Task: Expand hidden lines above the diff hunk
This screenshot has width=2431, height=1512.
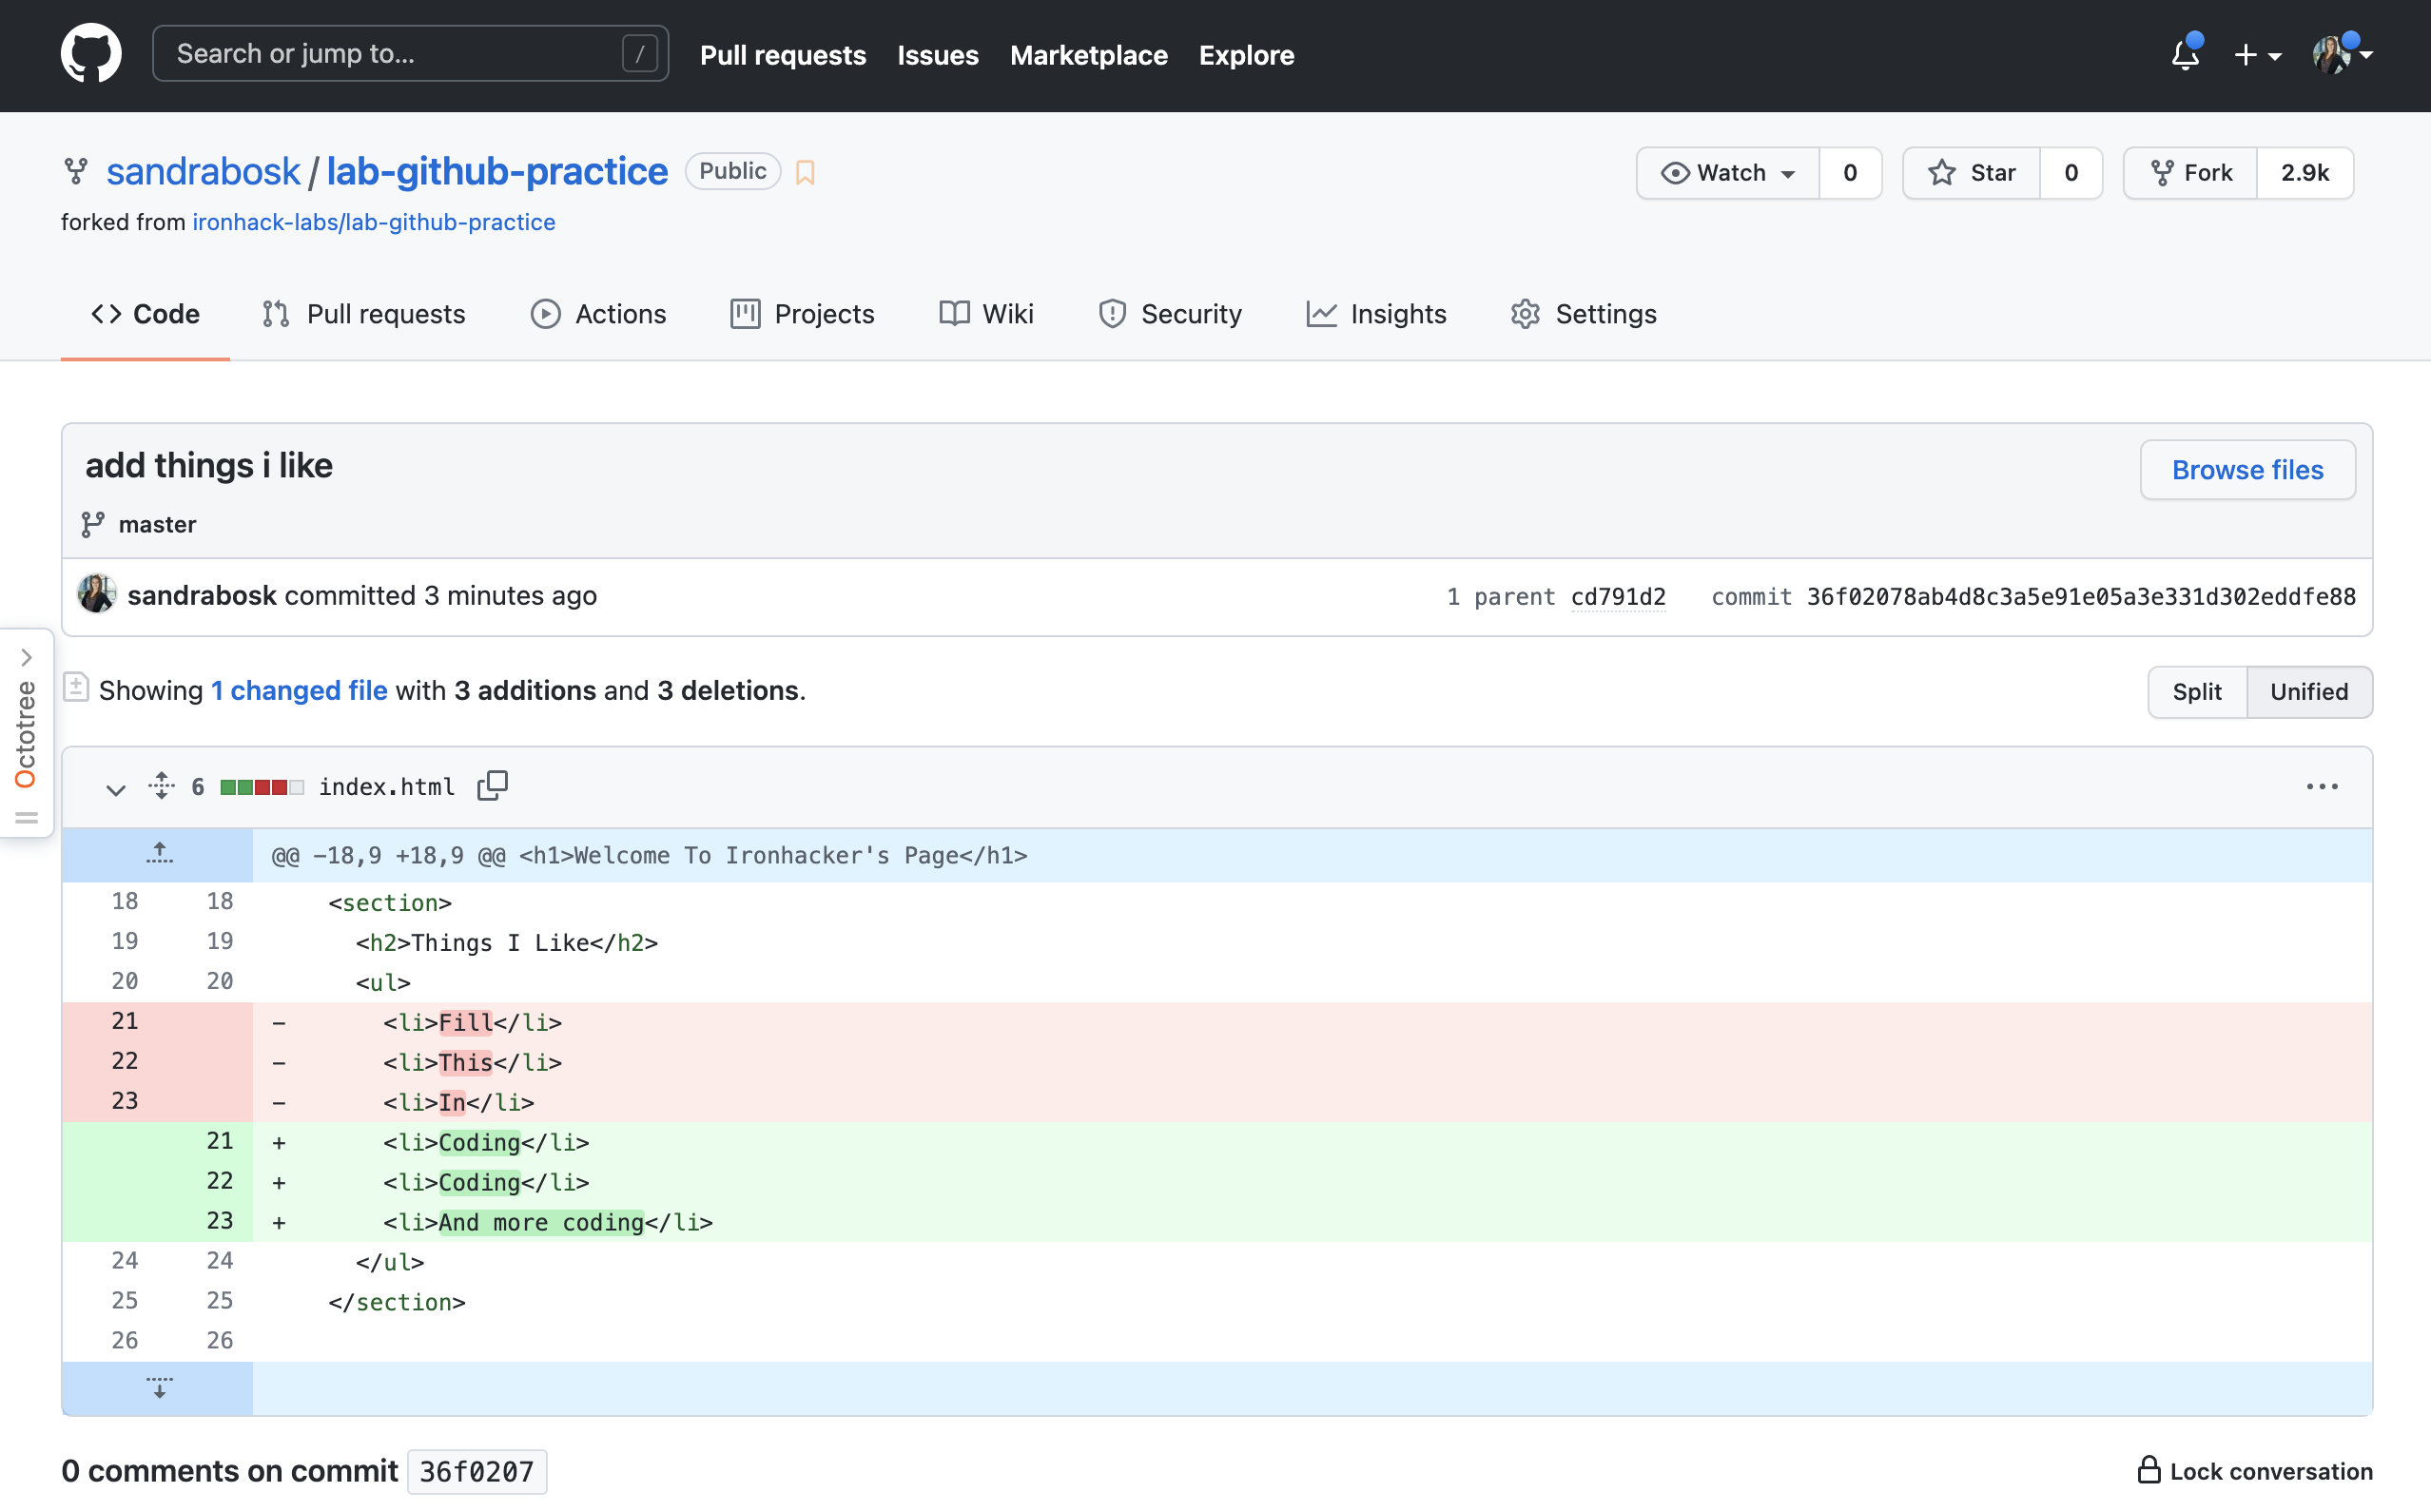Action: point(158,854)
